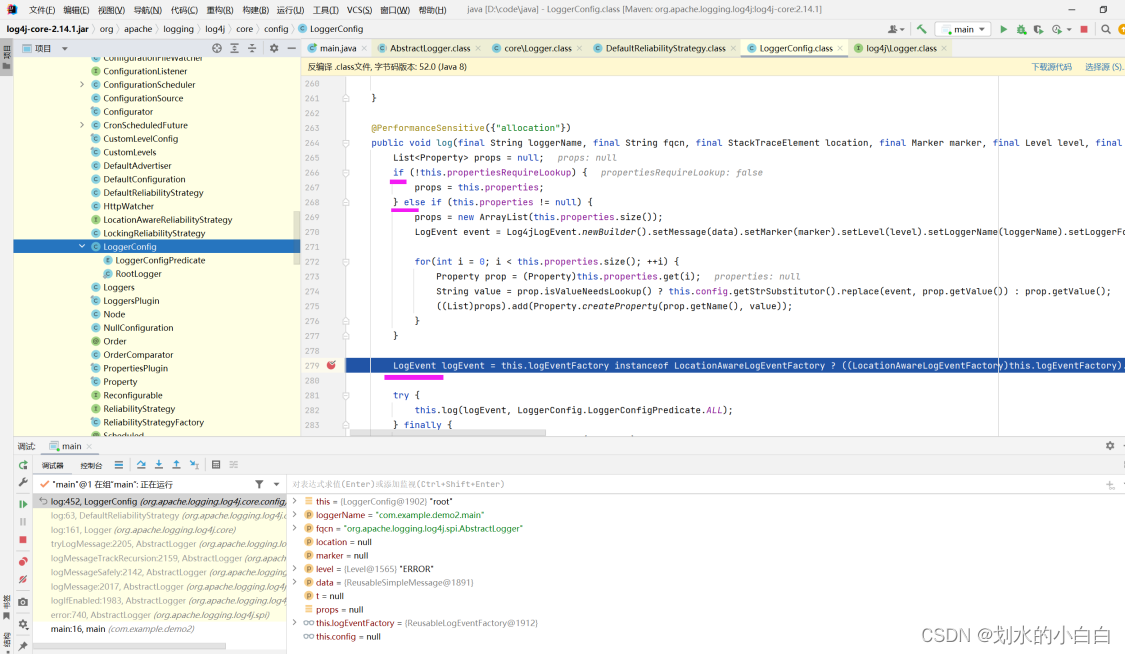Click 选择源 choose sources link

[x=1103, y=67]
